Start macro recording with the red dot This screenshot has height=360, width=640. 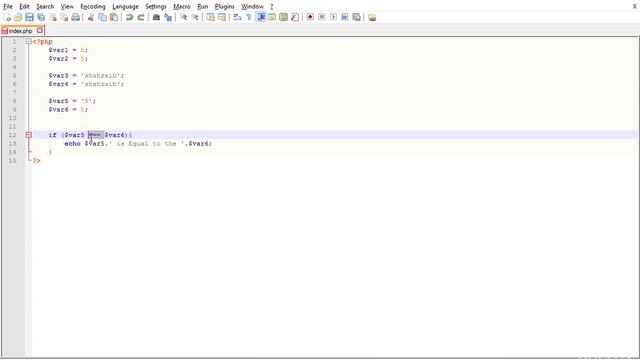tap(310, 17)
